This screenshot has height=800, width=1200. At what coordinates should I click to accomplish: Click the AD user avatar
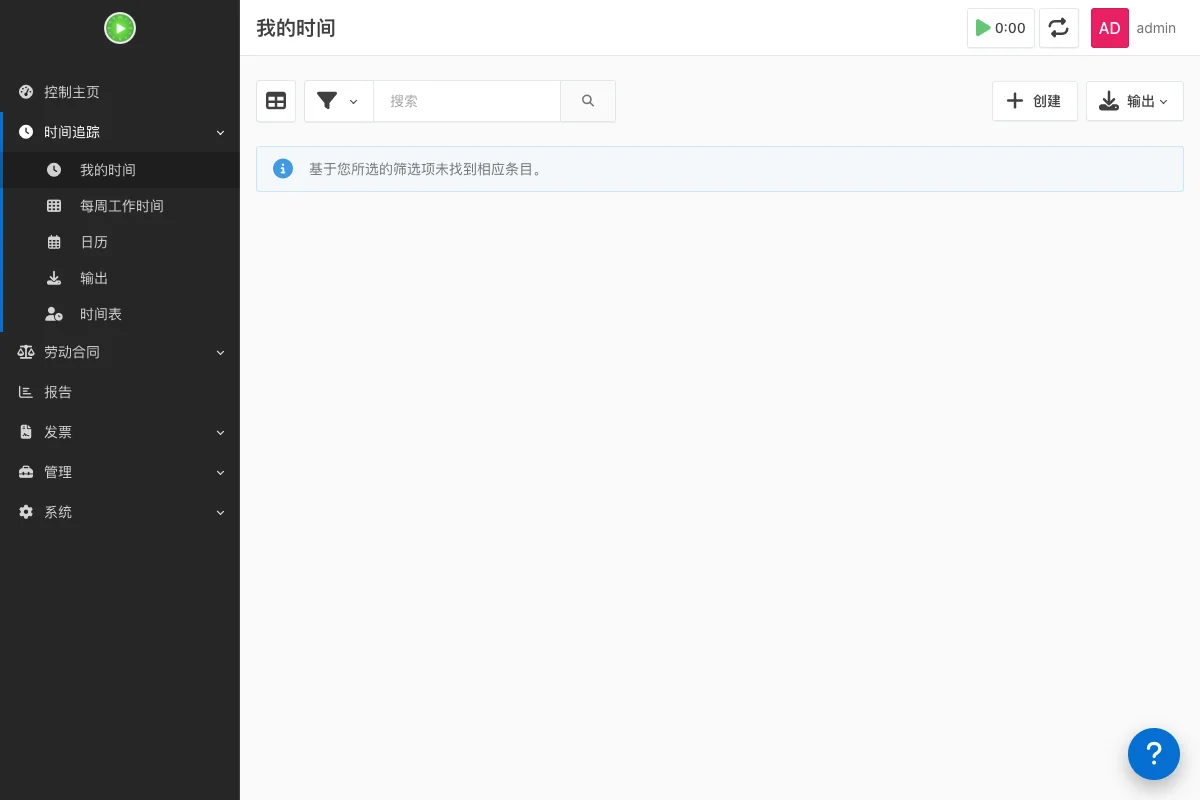point(1110,28)
